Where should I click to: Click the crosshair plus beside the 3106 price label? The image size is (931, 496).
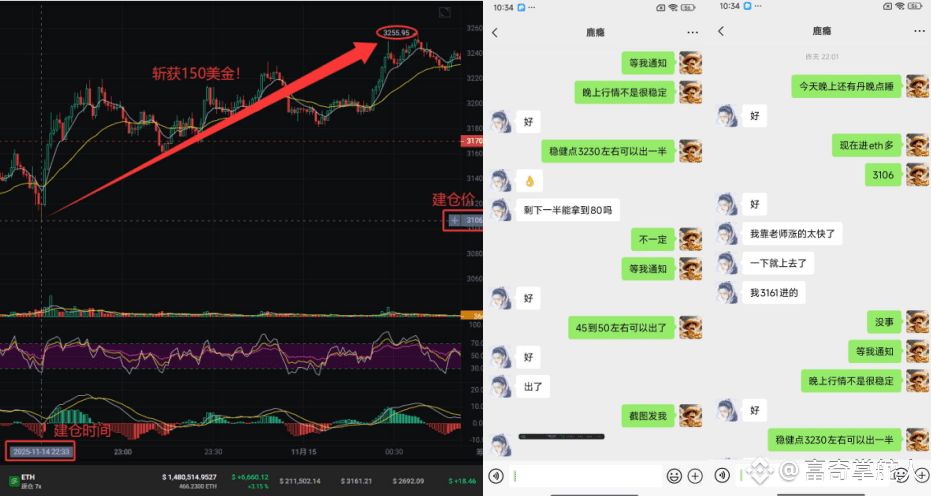(454, 220)
